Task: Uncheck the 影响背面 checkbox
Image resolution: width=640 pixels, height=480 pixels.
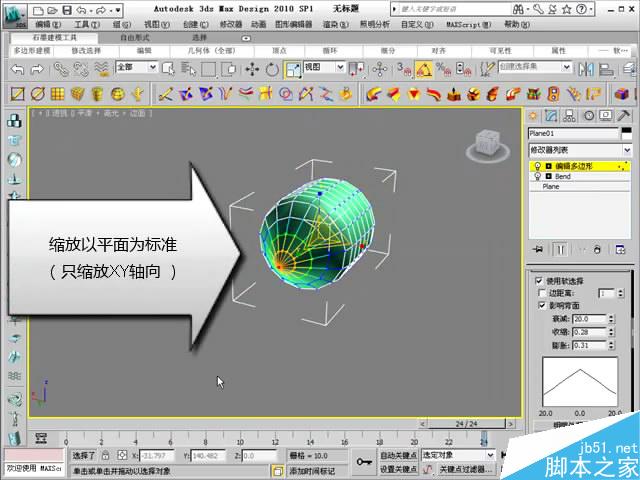Action: click(x=541, y=304)
